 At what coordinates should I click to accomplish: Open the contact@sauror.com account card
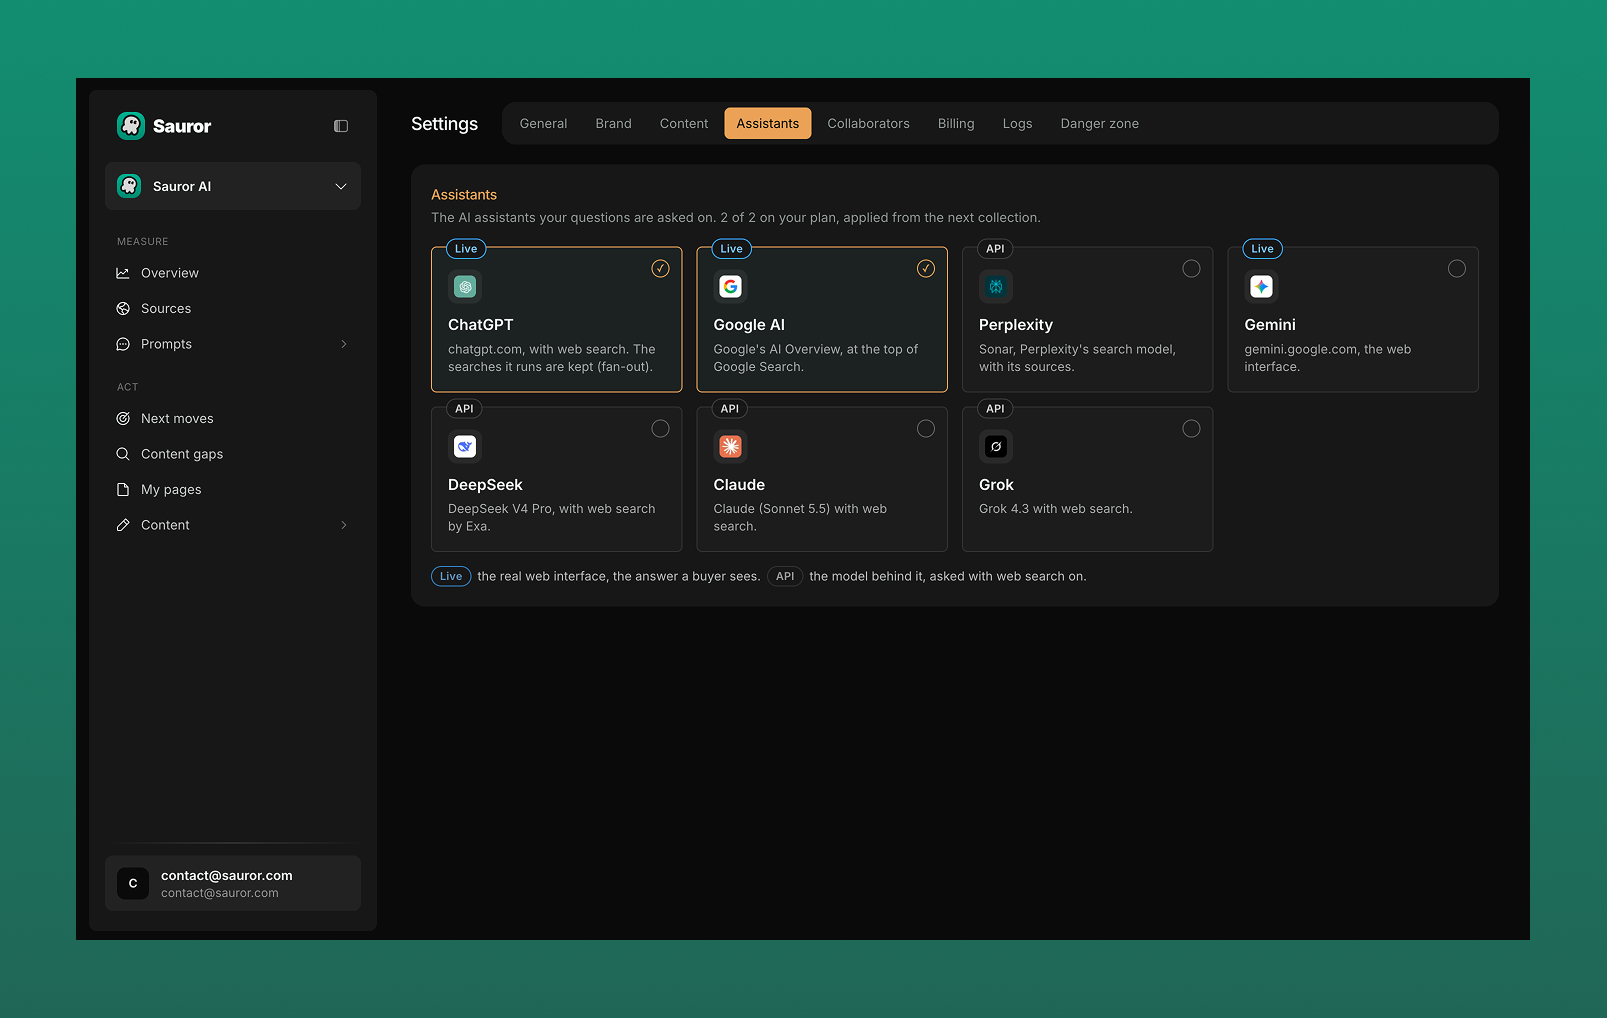point(233,883)
